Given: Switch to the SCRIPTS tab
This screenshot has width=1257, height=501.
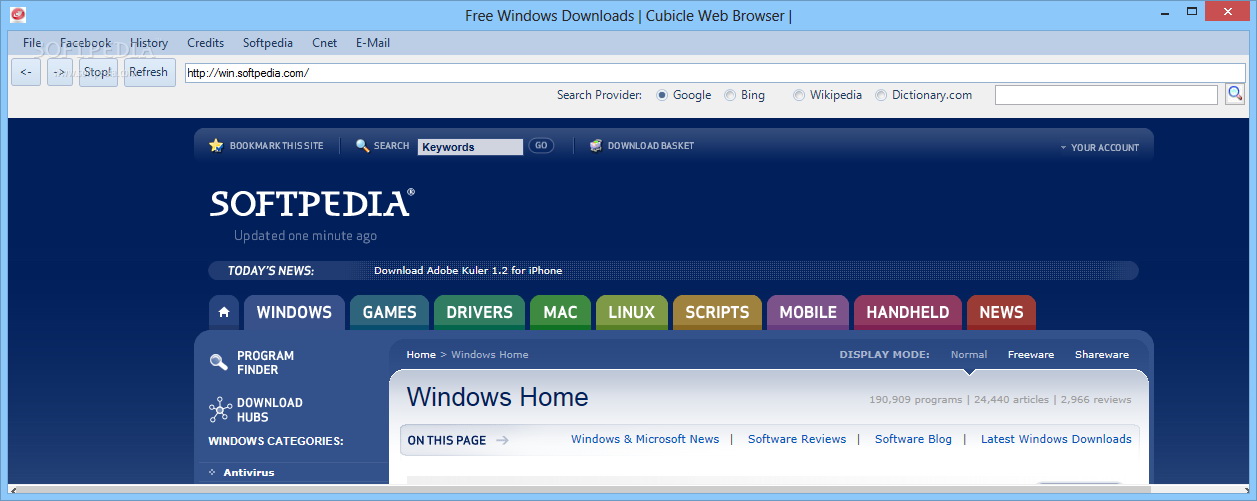Looking at the screenshot, I should [717, 312].
